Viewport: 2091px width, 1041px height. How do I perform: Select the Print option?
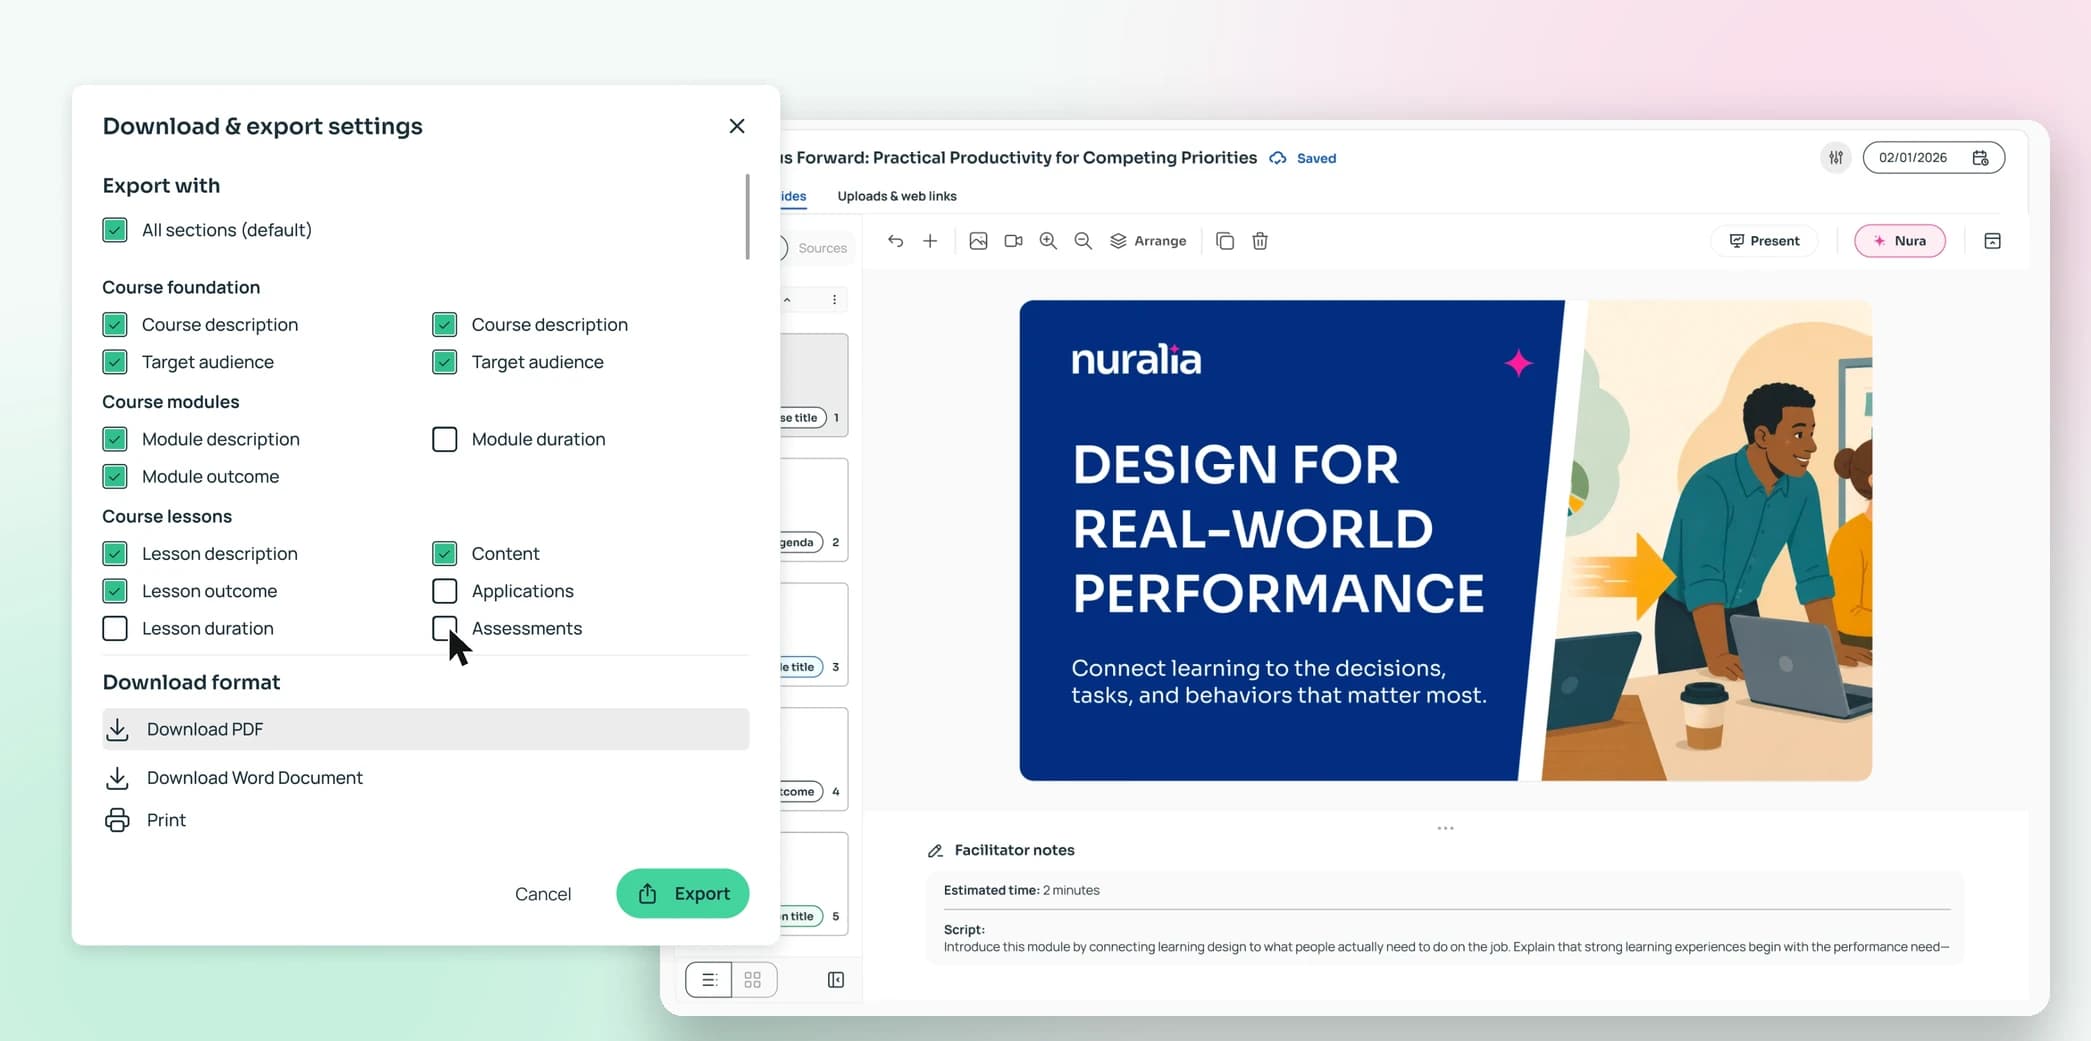(x=146, y=820)
